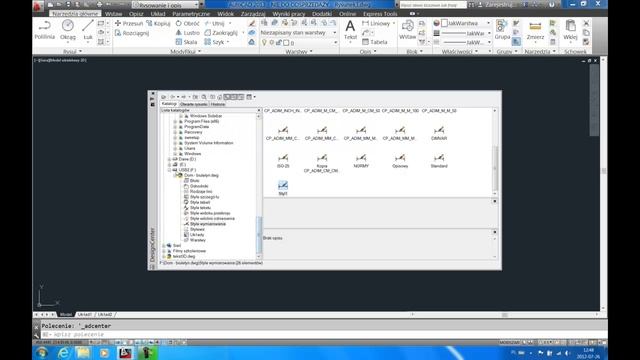Click the Przesuń move tool
This screenshot has width=640, height=360.
coord(129,23)
